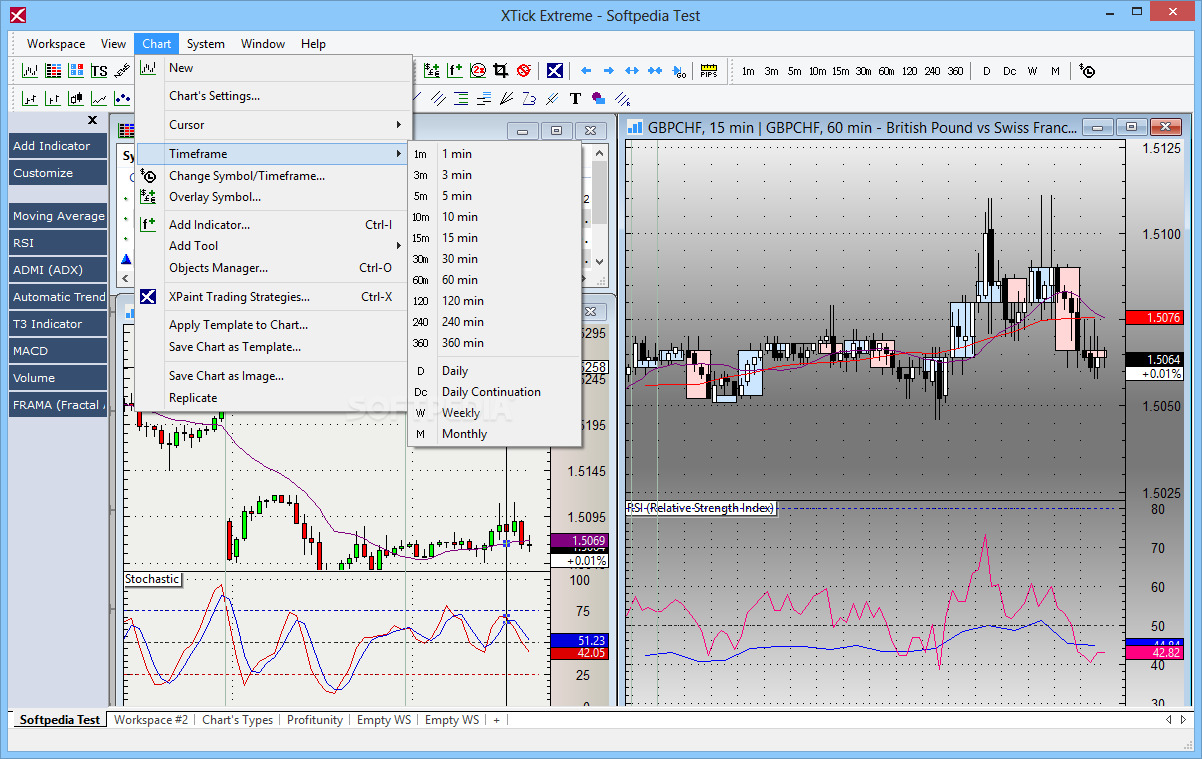Set the toolbar M monthly timeframe button
Viewport: 1202px width, 759px height.
1056,71
